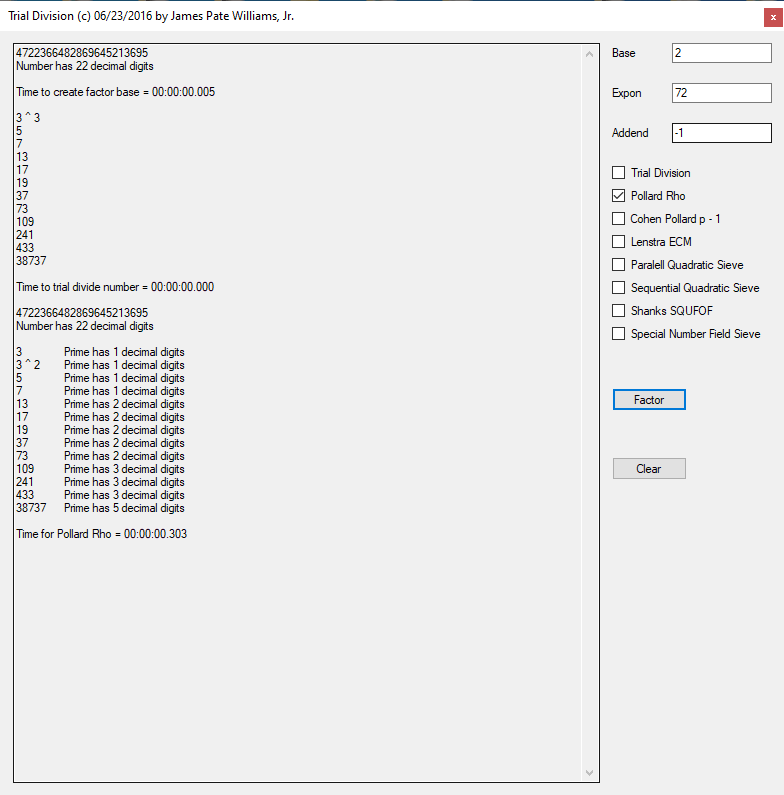Close the Trial Division window
Viewport: 784px width, 795px height.
click(x=771, y=17)
